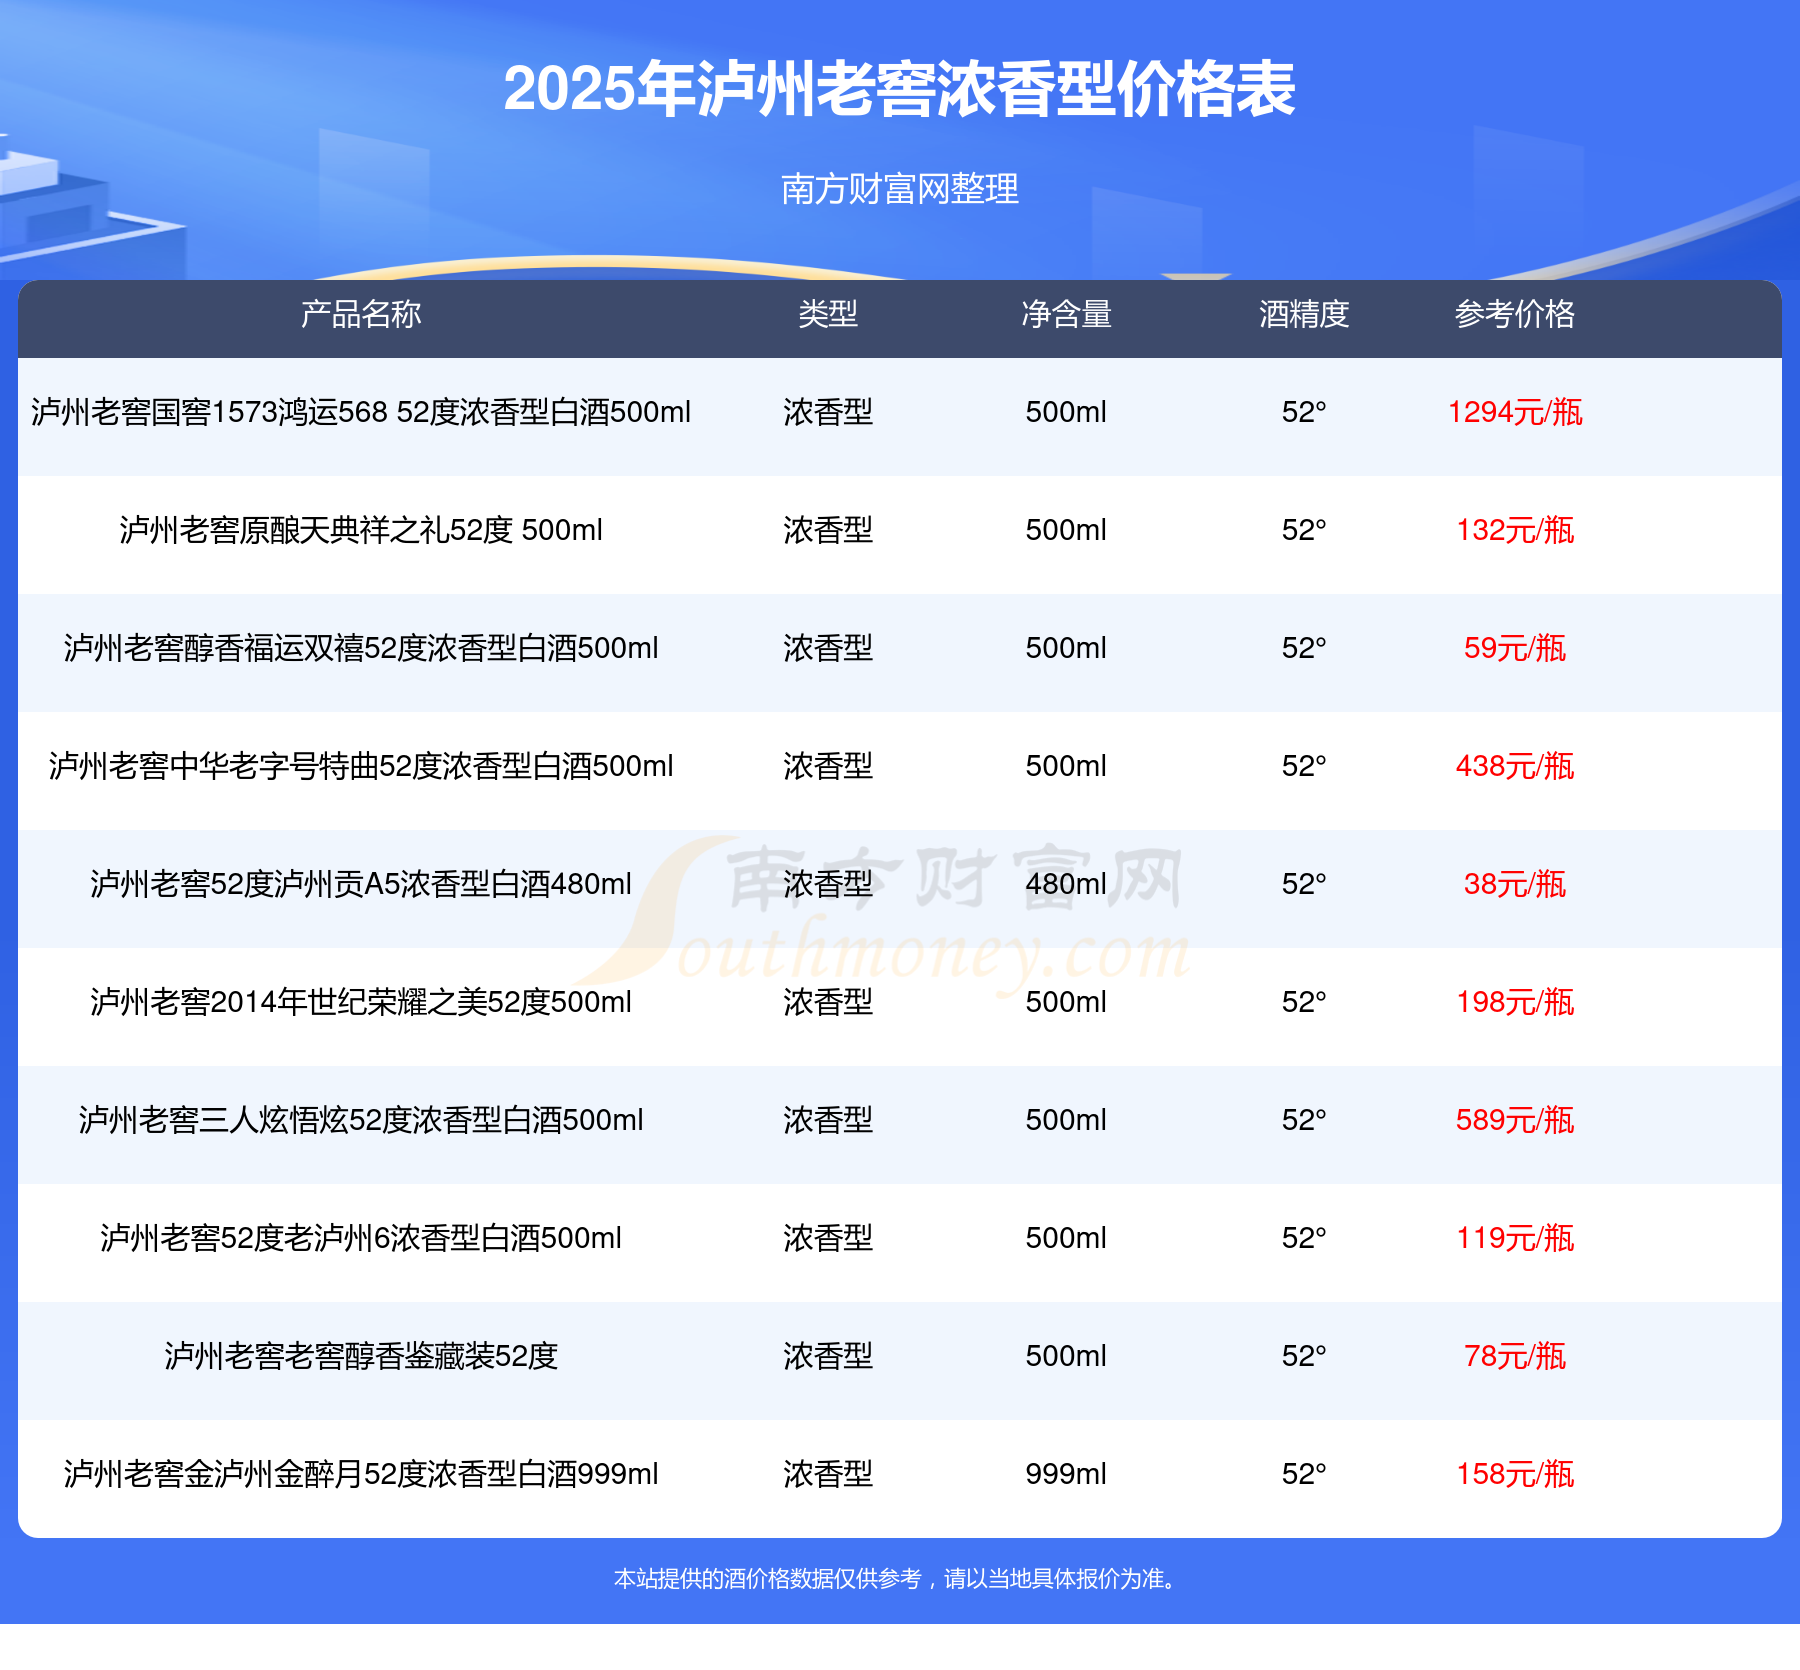The image size is (1800, 1670).
Task: Click the 480ml net content cell
Action: (x=1066, y=884)
